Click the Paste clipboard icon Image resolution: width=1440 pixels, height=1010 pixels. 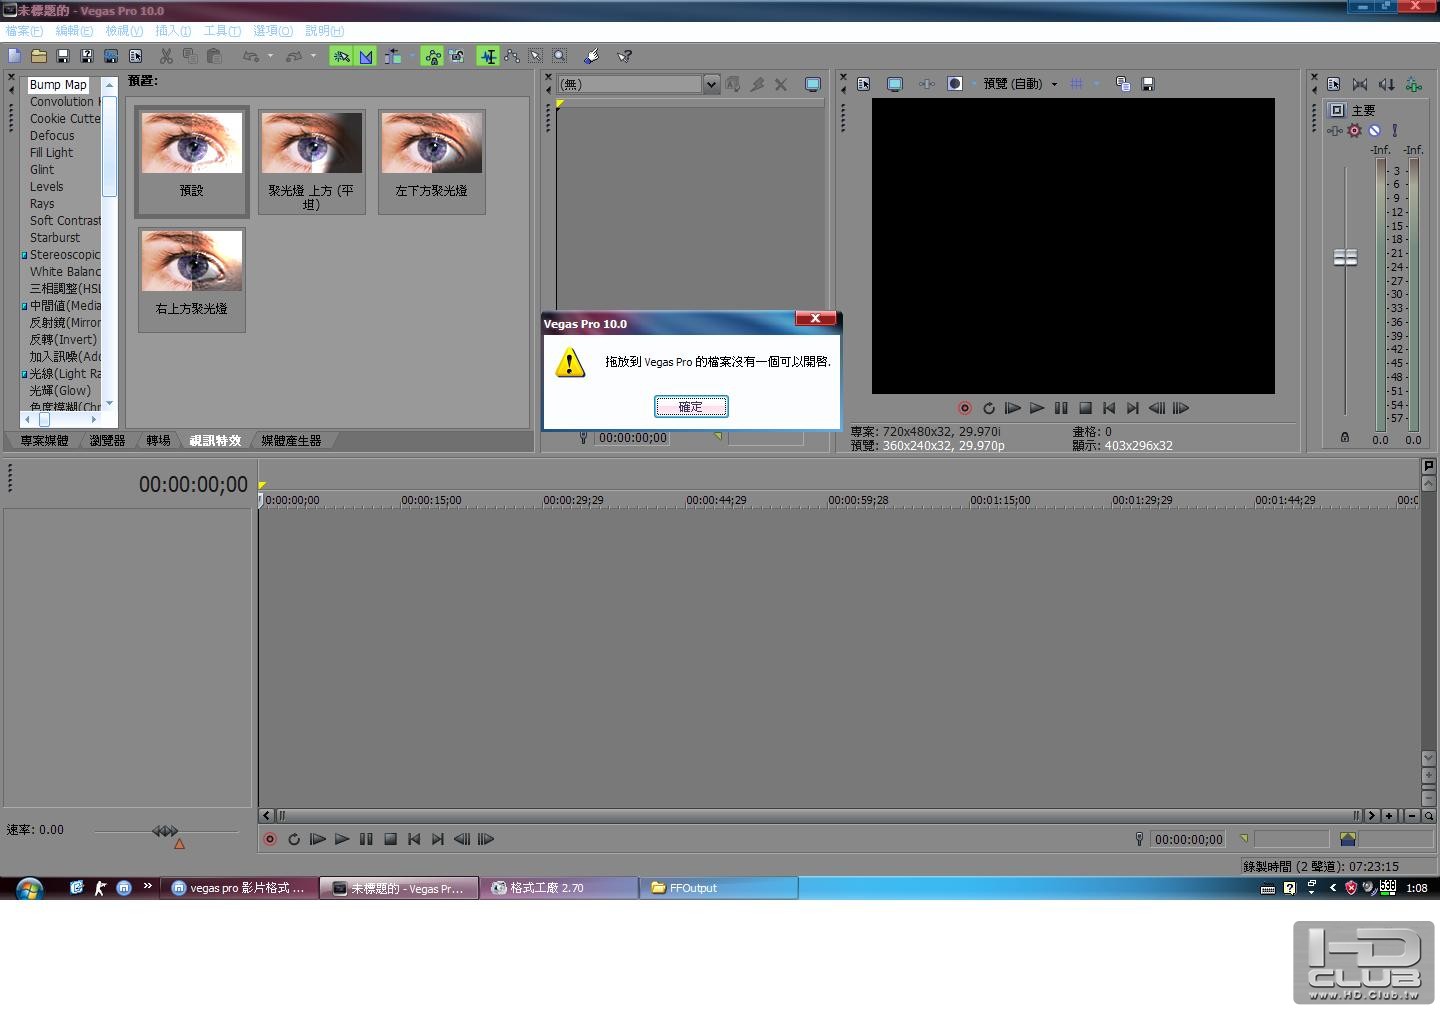pos(214,56)
